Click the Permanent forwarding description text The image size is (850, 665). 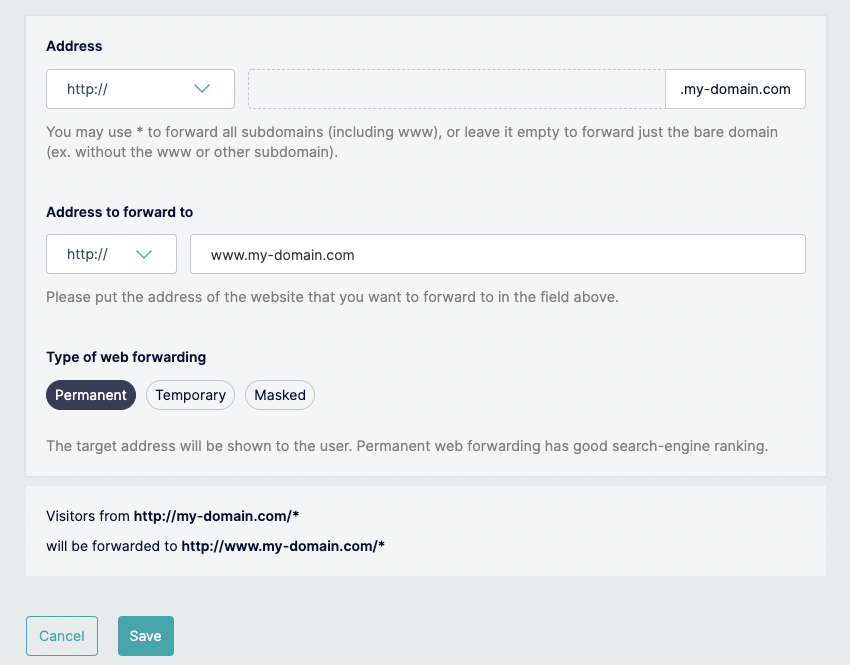[x=407, y=446]
